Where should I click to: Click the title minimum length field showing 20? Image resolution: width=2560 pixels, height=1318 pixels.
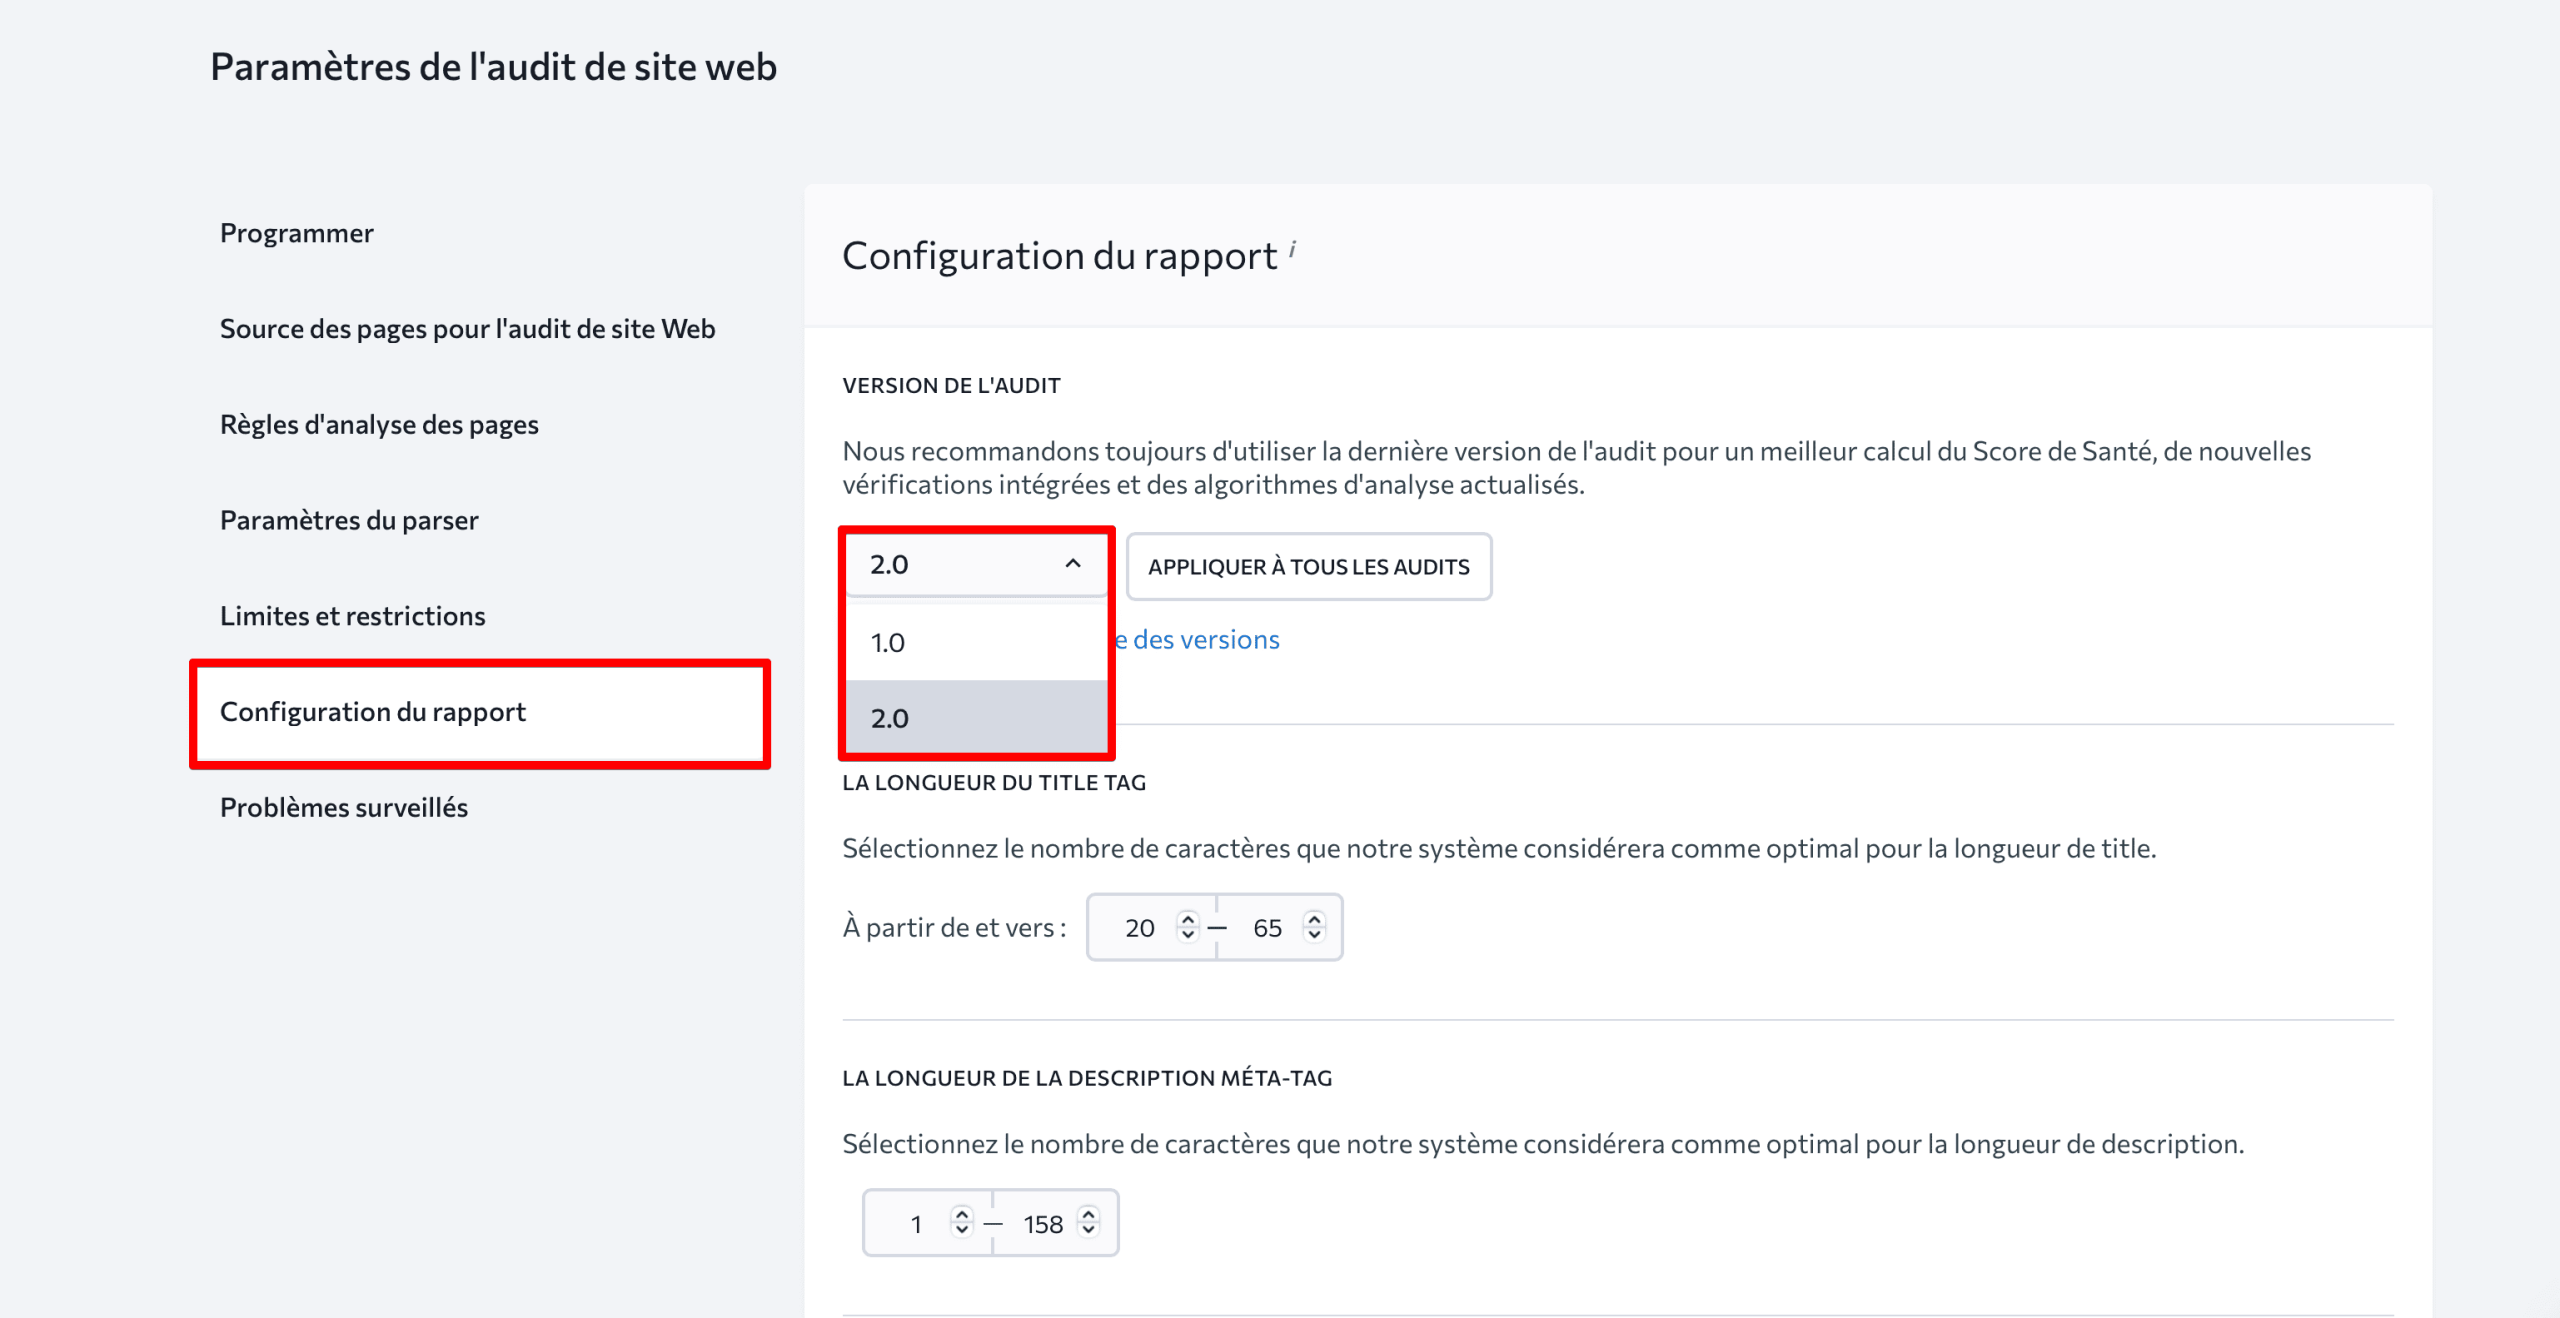tap(1139, 928)
